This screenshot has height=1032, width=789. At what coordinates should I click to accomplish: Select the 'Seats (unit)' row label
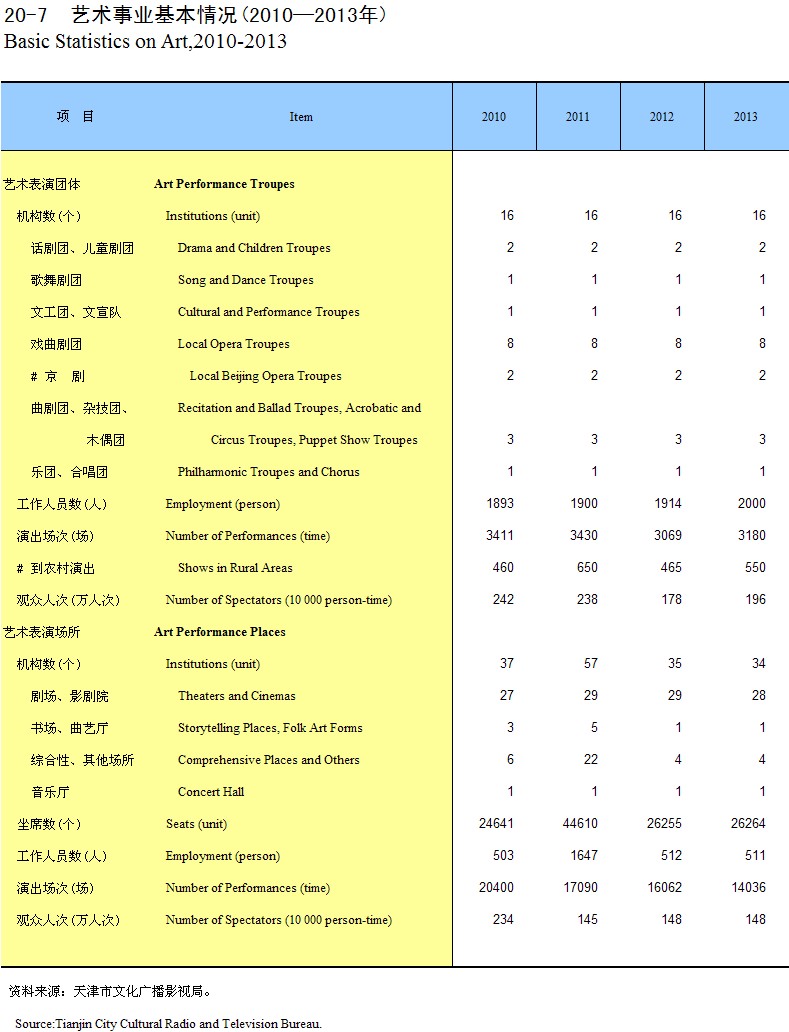click(x=196, y=824)
